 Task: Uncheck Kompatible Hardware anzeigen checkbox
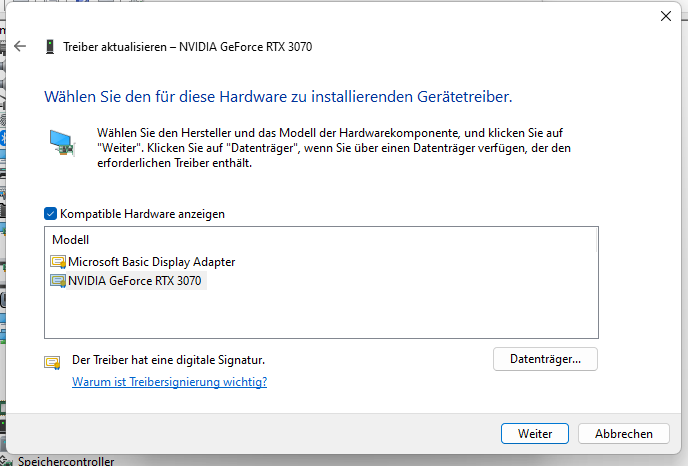(50, 214)
